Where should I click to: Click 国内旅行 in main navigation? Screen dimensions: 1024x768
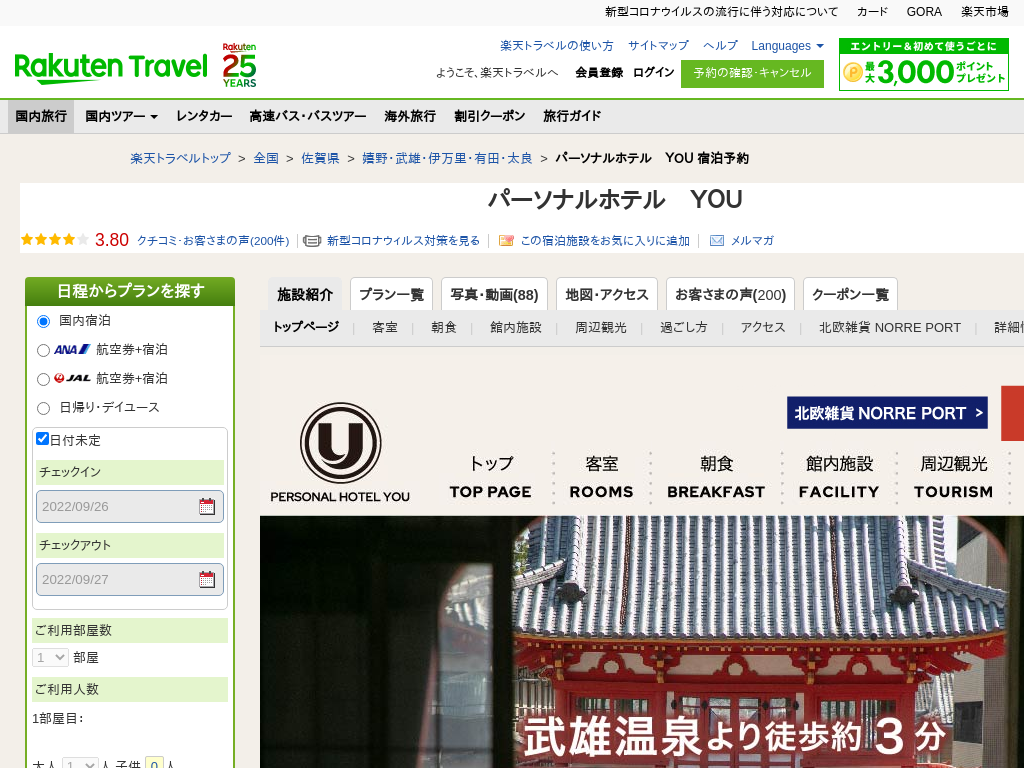pos(41,116)
